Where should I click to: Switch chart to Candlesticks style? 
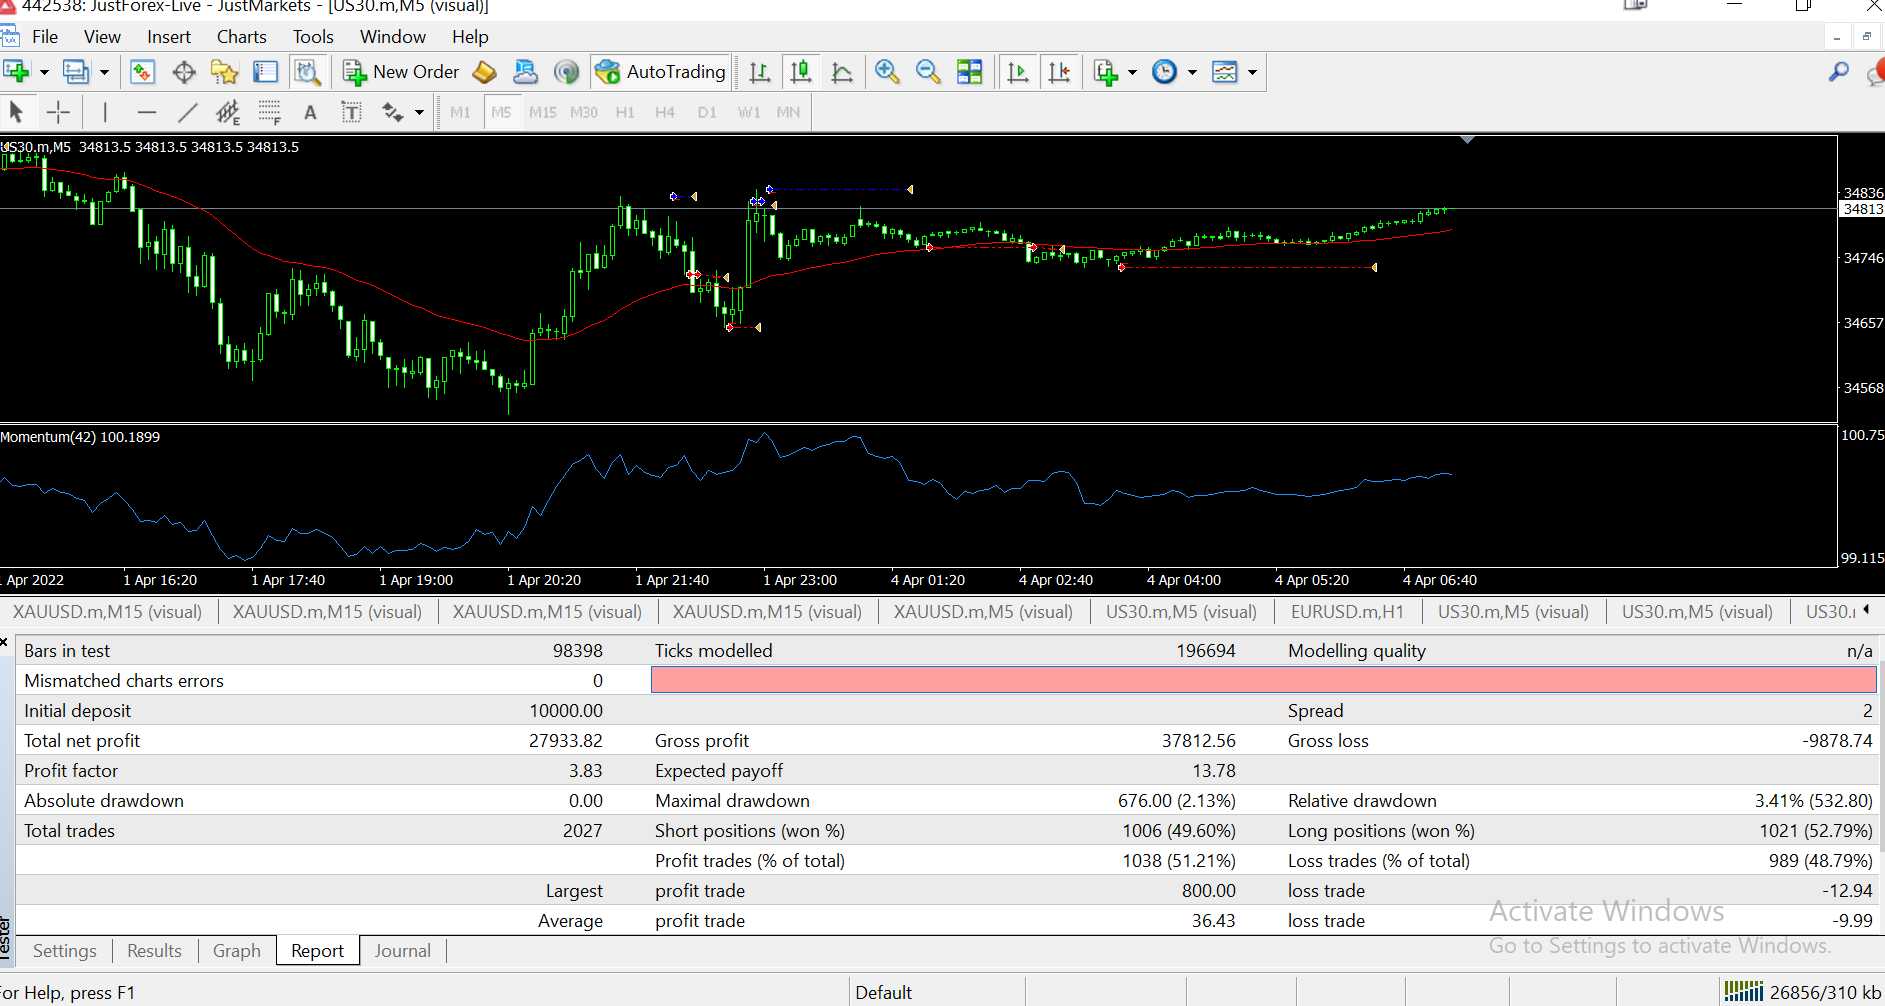coord(801,72)
